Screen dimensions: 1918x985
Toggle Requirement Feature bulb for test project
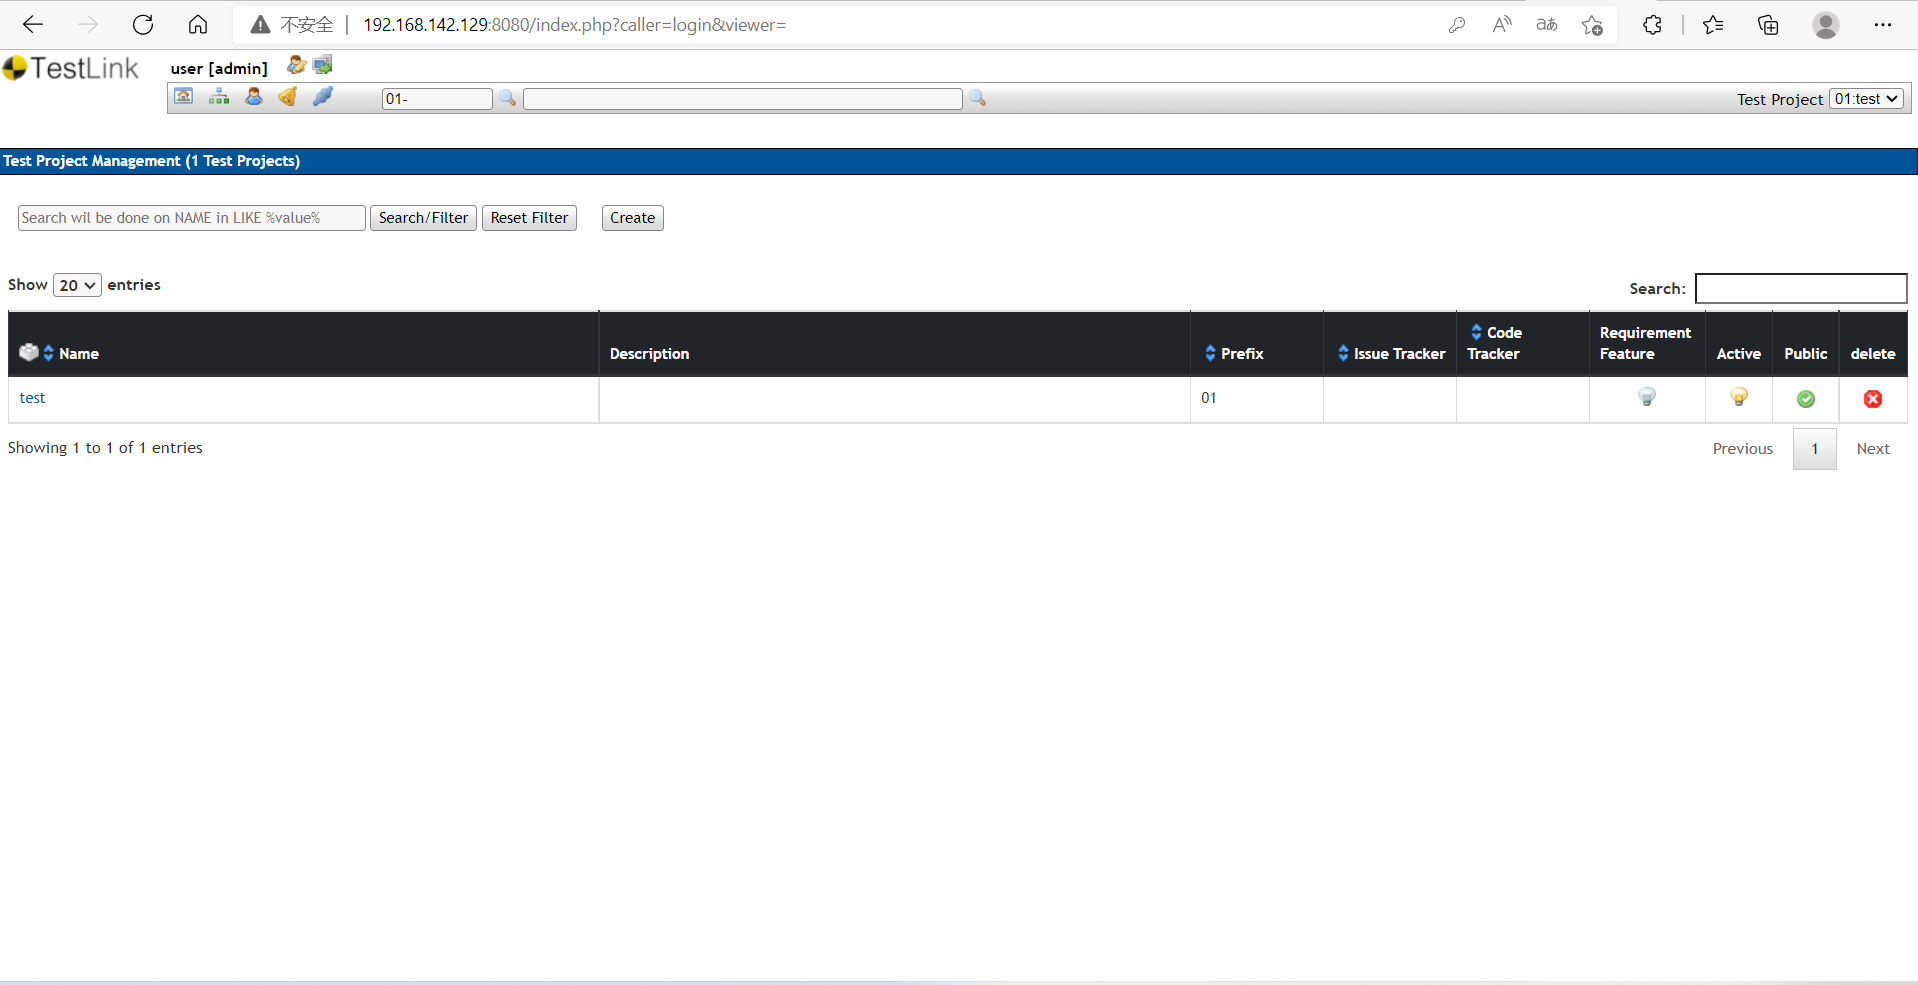pos(1647,398)
